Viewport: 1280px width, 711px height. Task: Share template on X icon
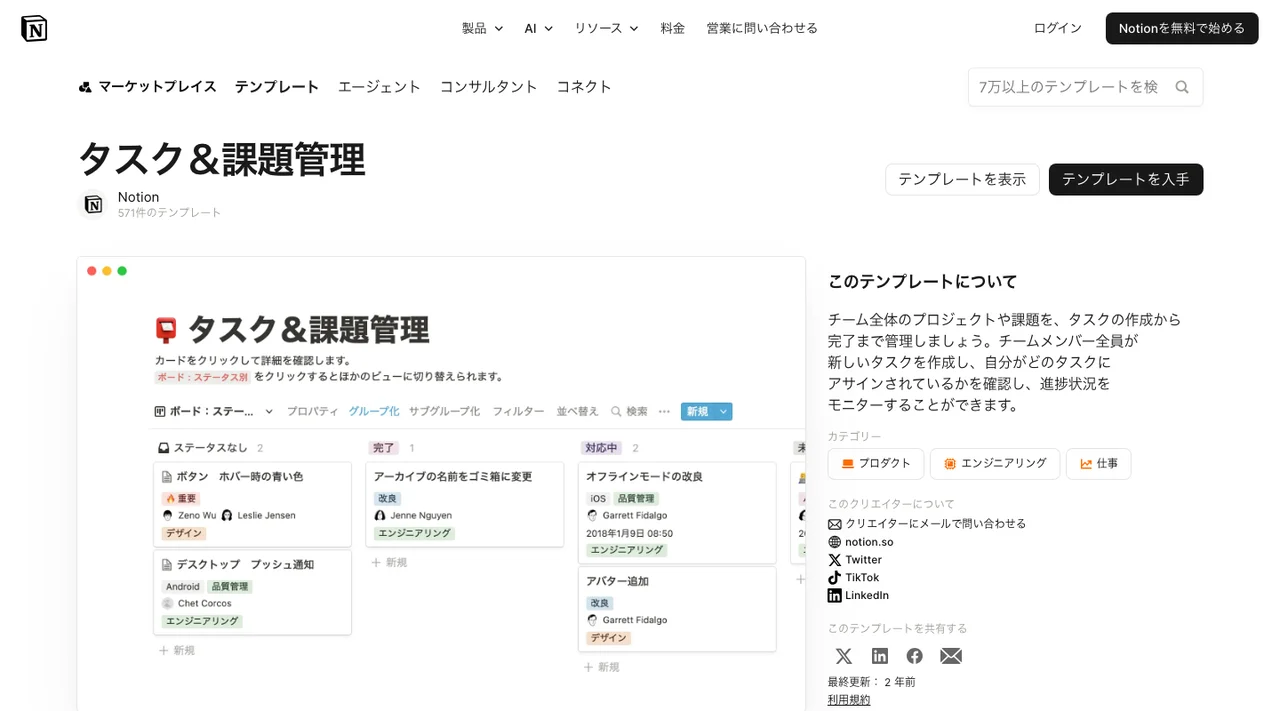[x=844, y=656]
